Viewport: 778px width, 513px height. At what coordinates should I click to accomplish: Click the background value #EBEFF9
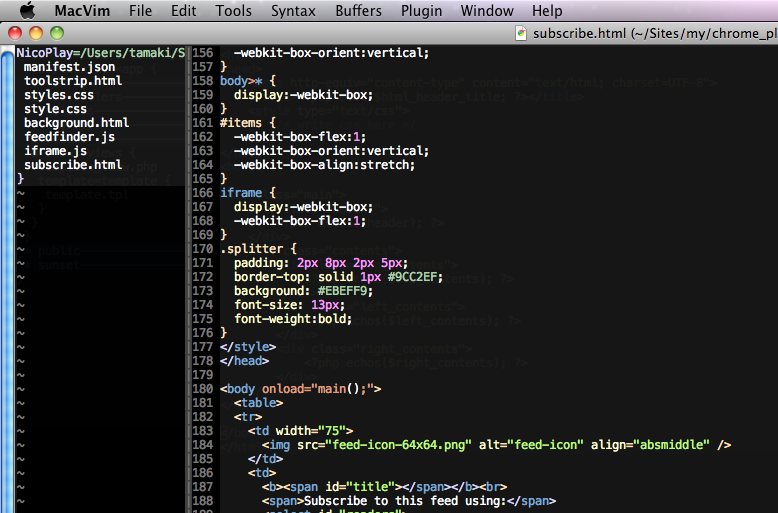(342, 291)
